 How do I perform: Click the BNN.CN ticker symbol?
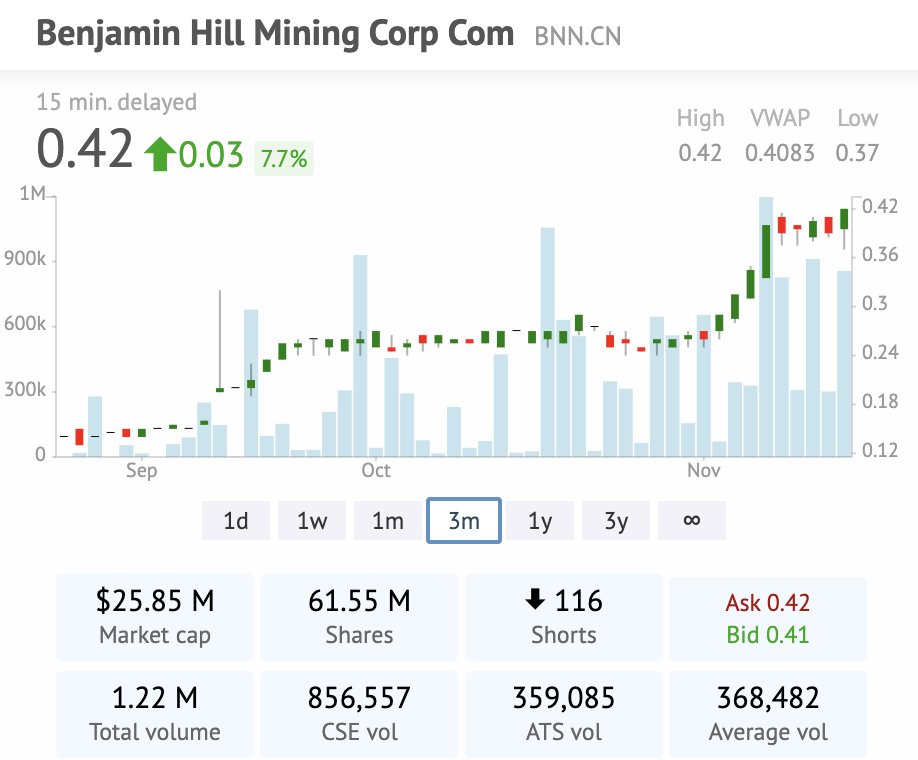click(578, 36)
